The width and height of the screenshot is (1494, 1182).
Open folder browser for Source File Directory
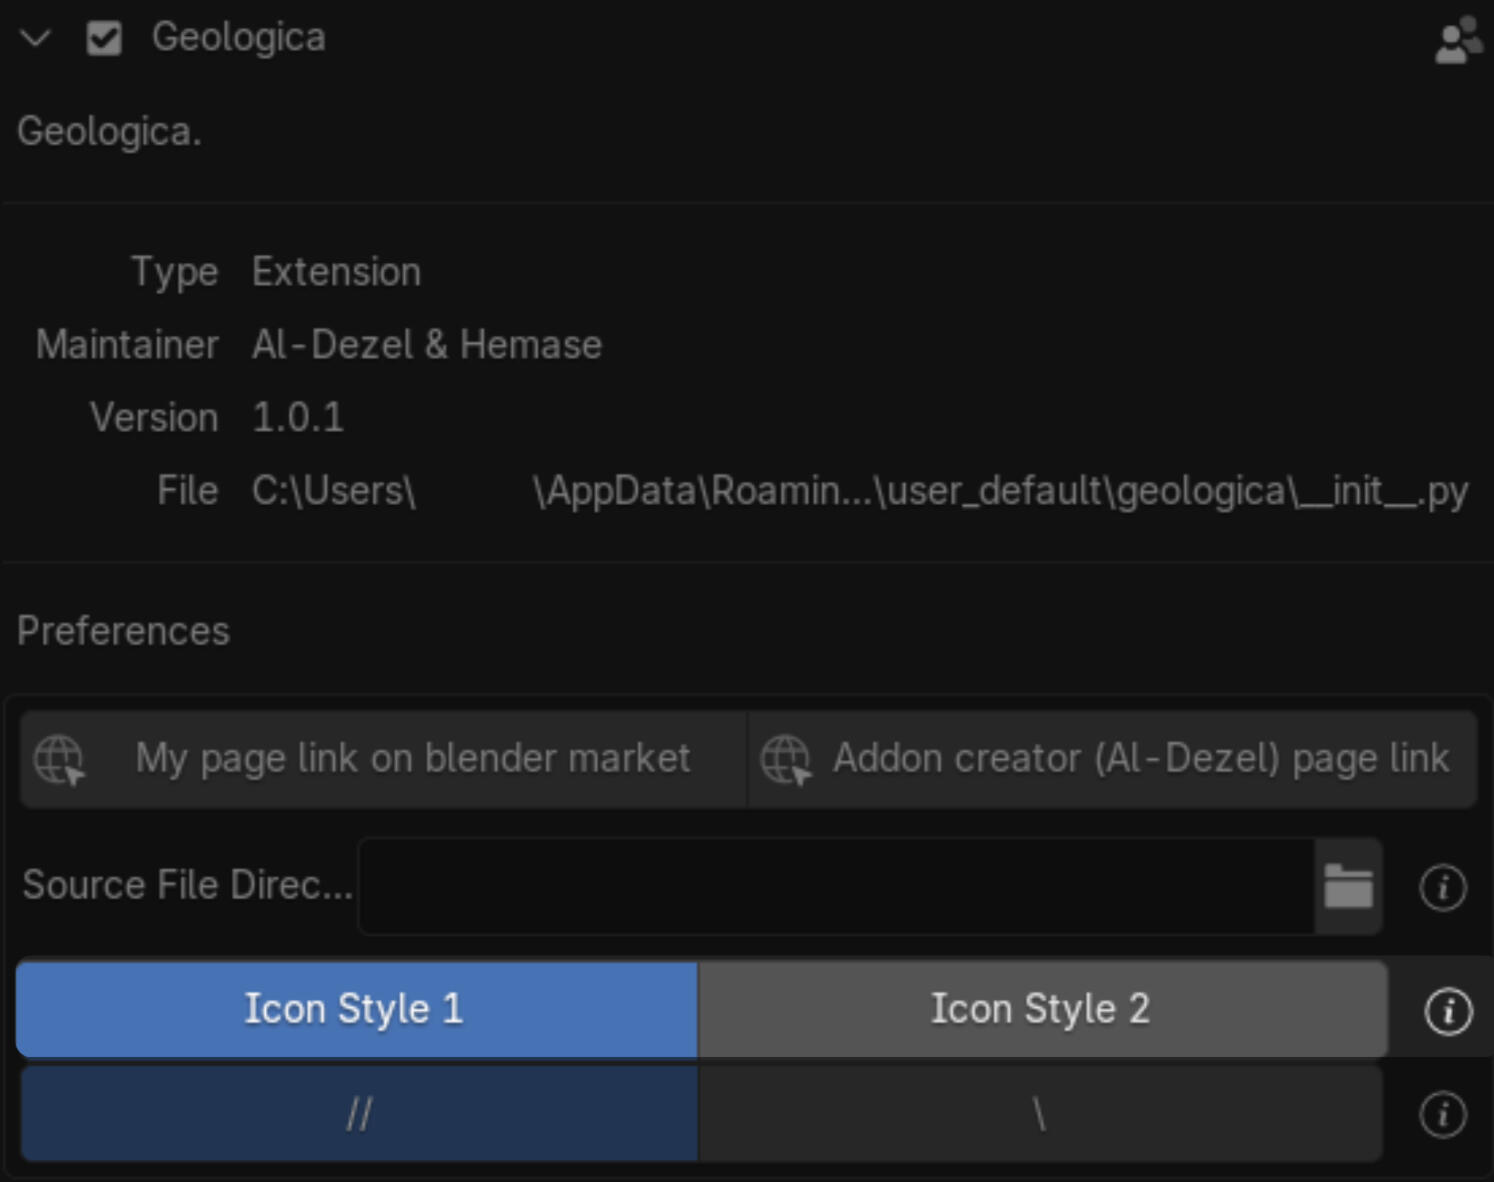(x=1348, y=887)
